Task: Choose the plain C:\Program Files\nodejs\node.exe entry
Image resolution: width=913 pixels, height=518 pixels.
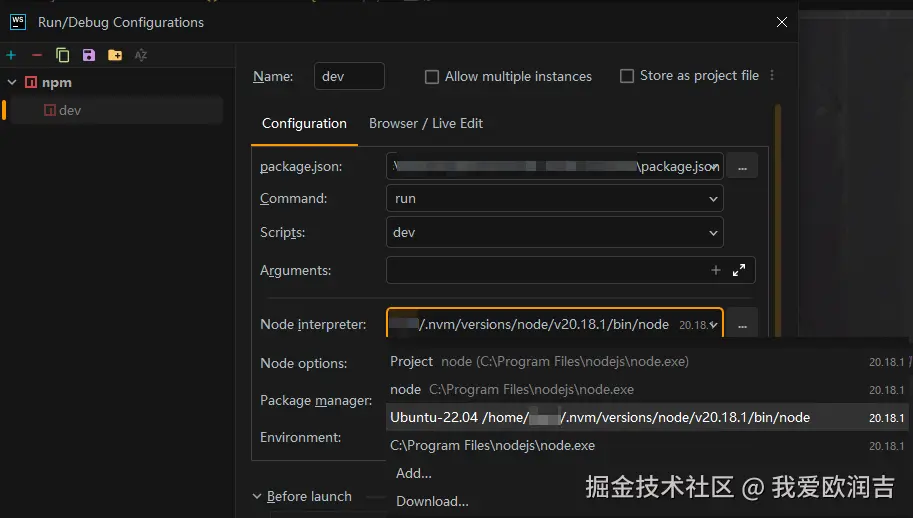Action: (x=647, y=445)
